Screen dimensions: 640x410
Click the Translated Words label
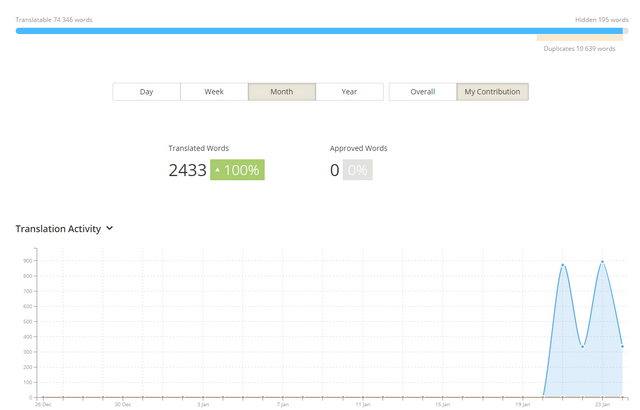click(x=199, y=148)
